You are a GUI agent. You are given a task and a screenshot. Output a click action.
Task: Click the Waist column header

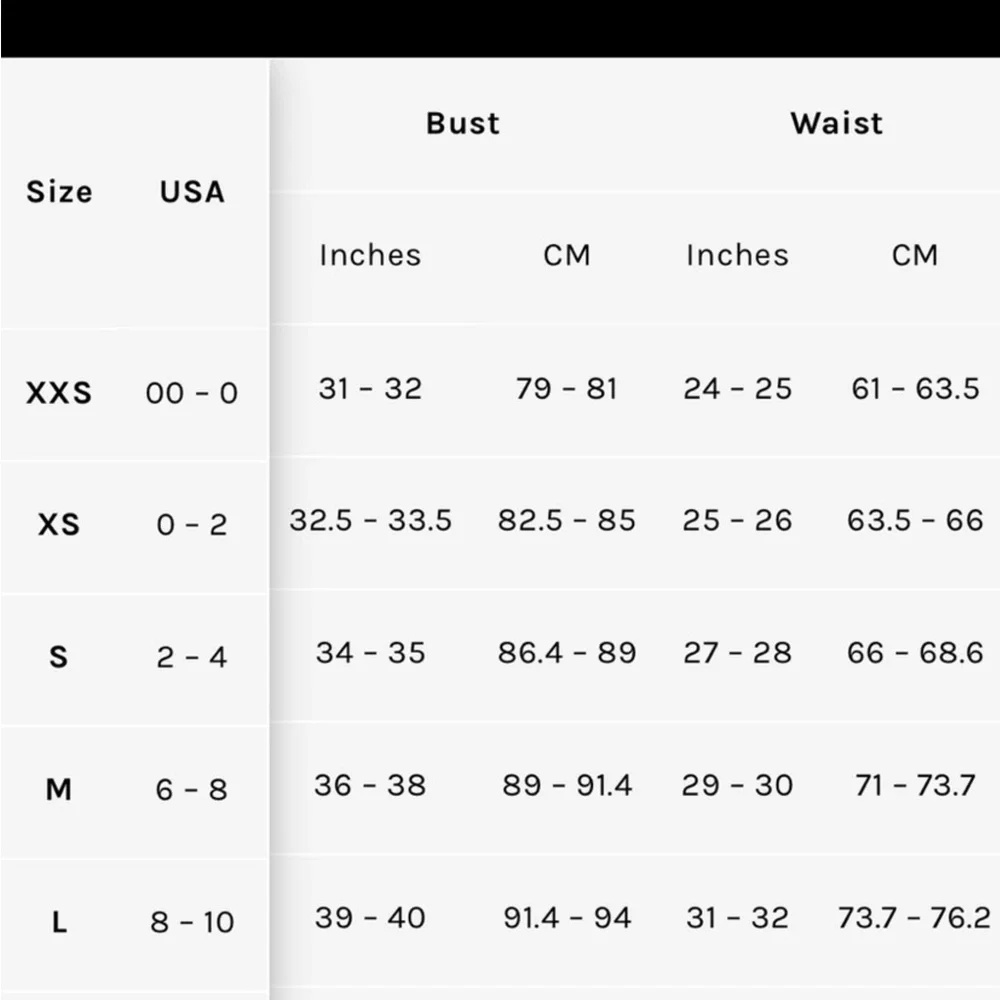[x=837, y=123]
